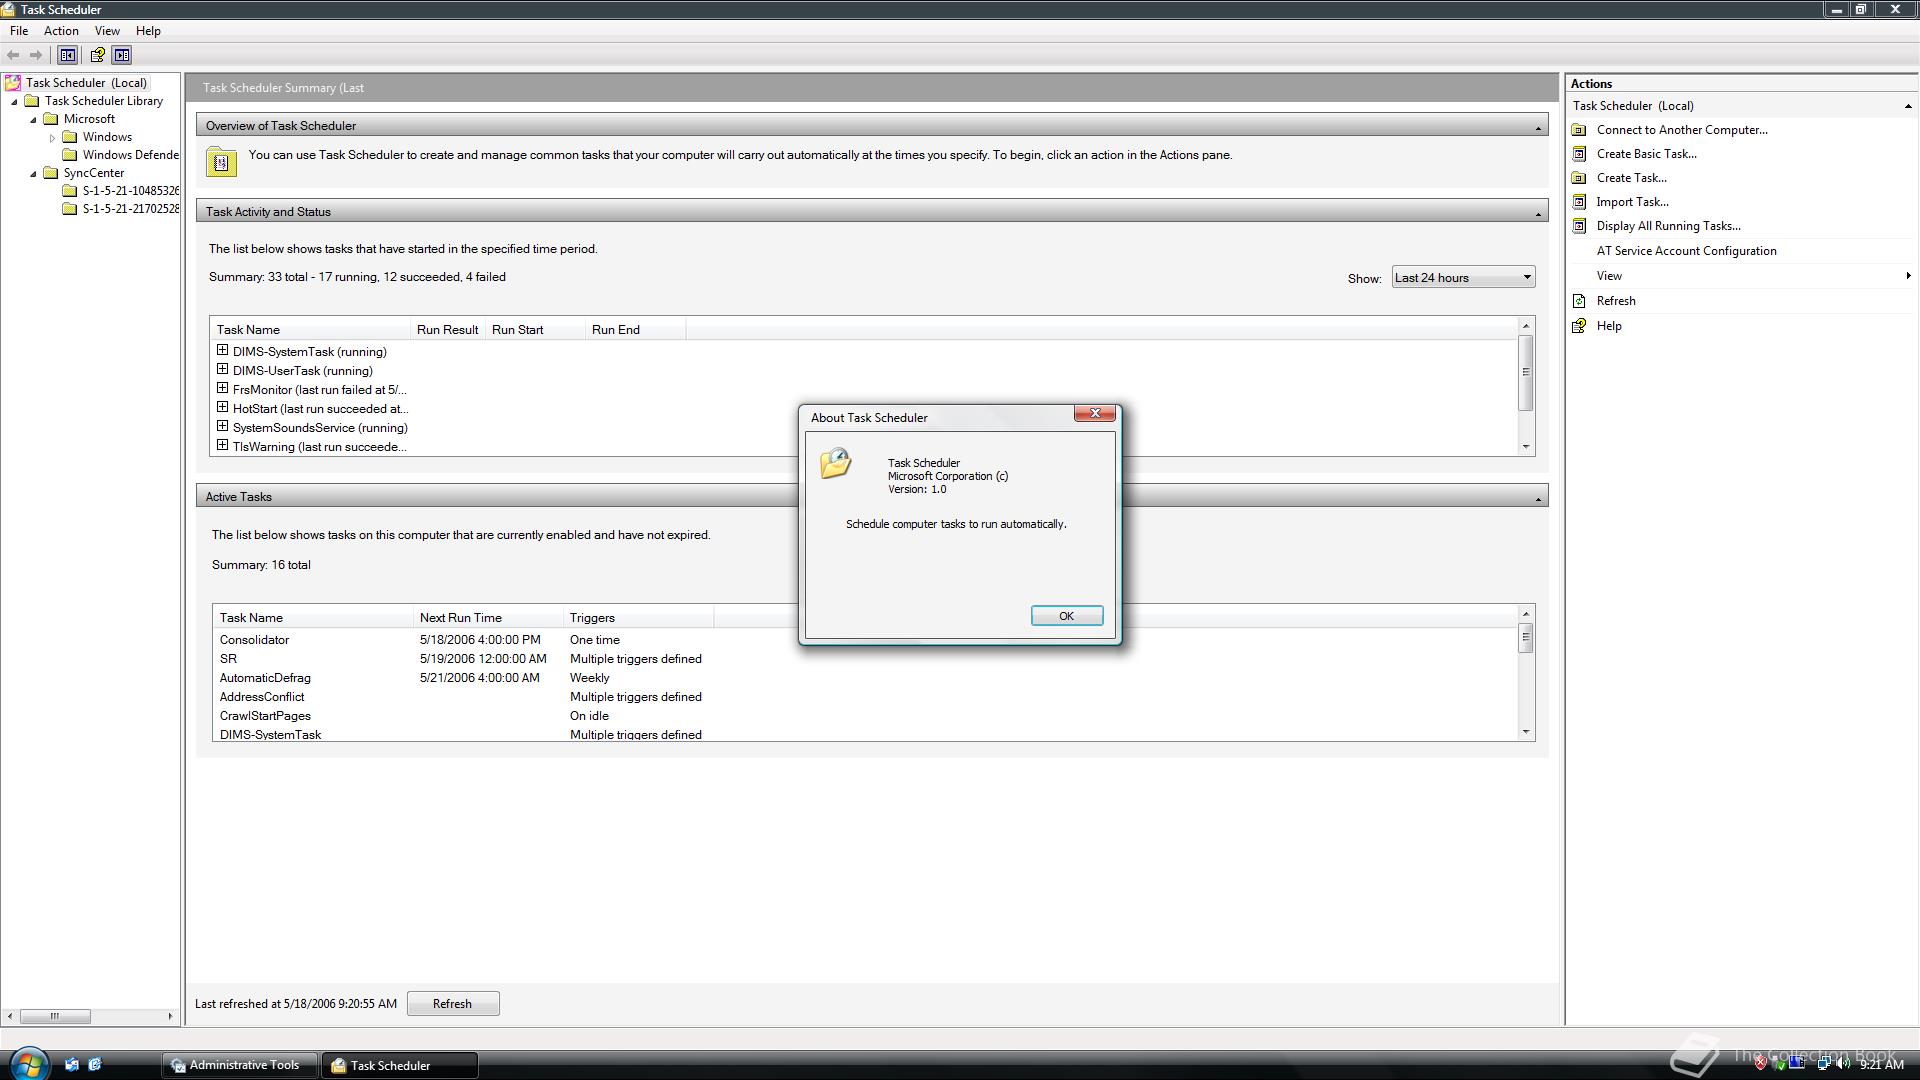
Task: Collapse the Microsoft tree node
Action: point(33,119)
